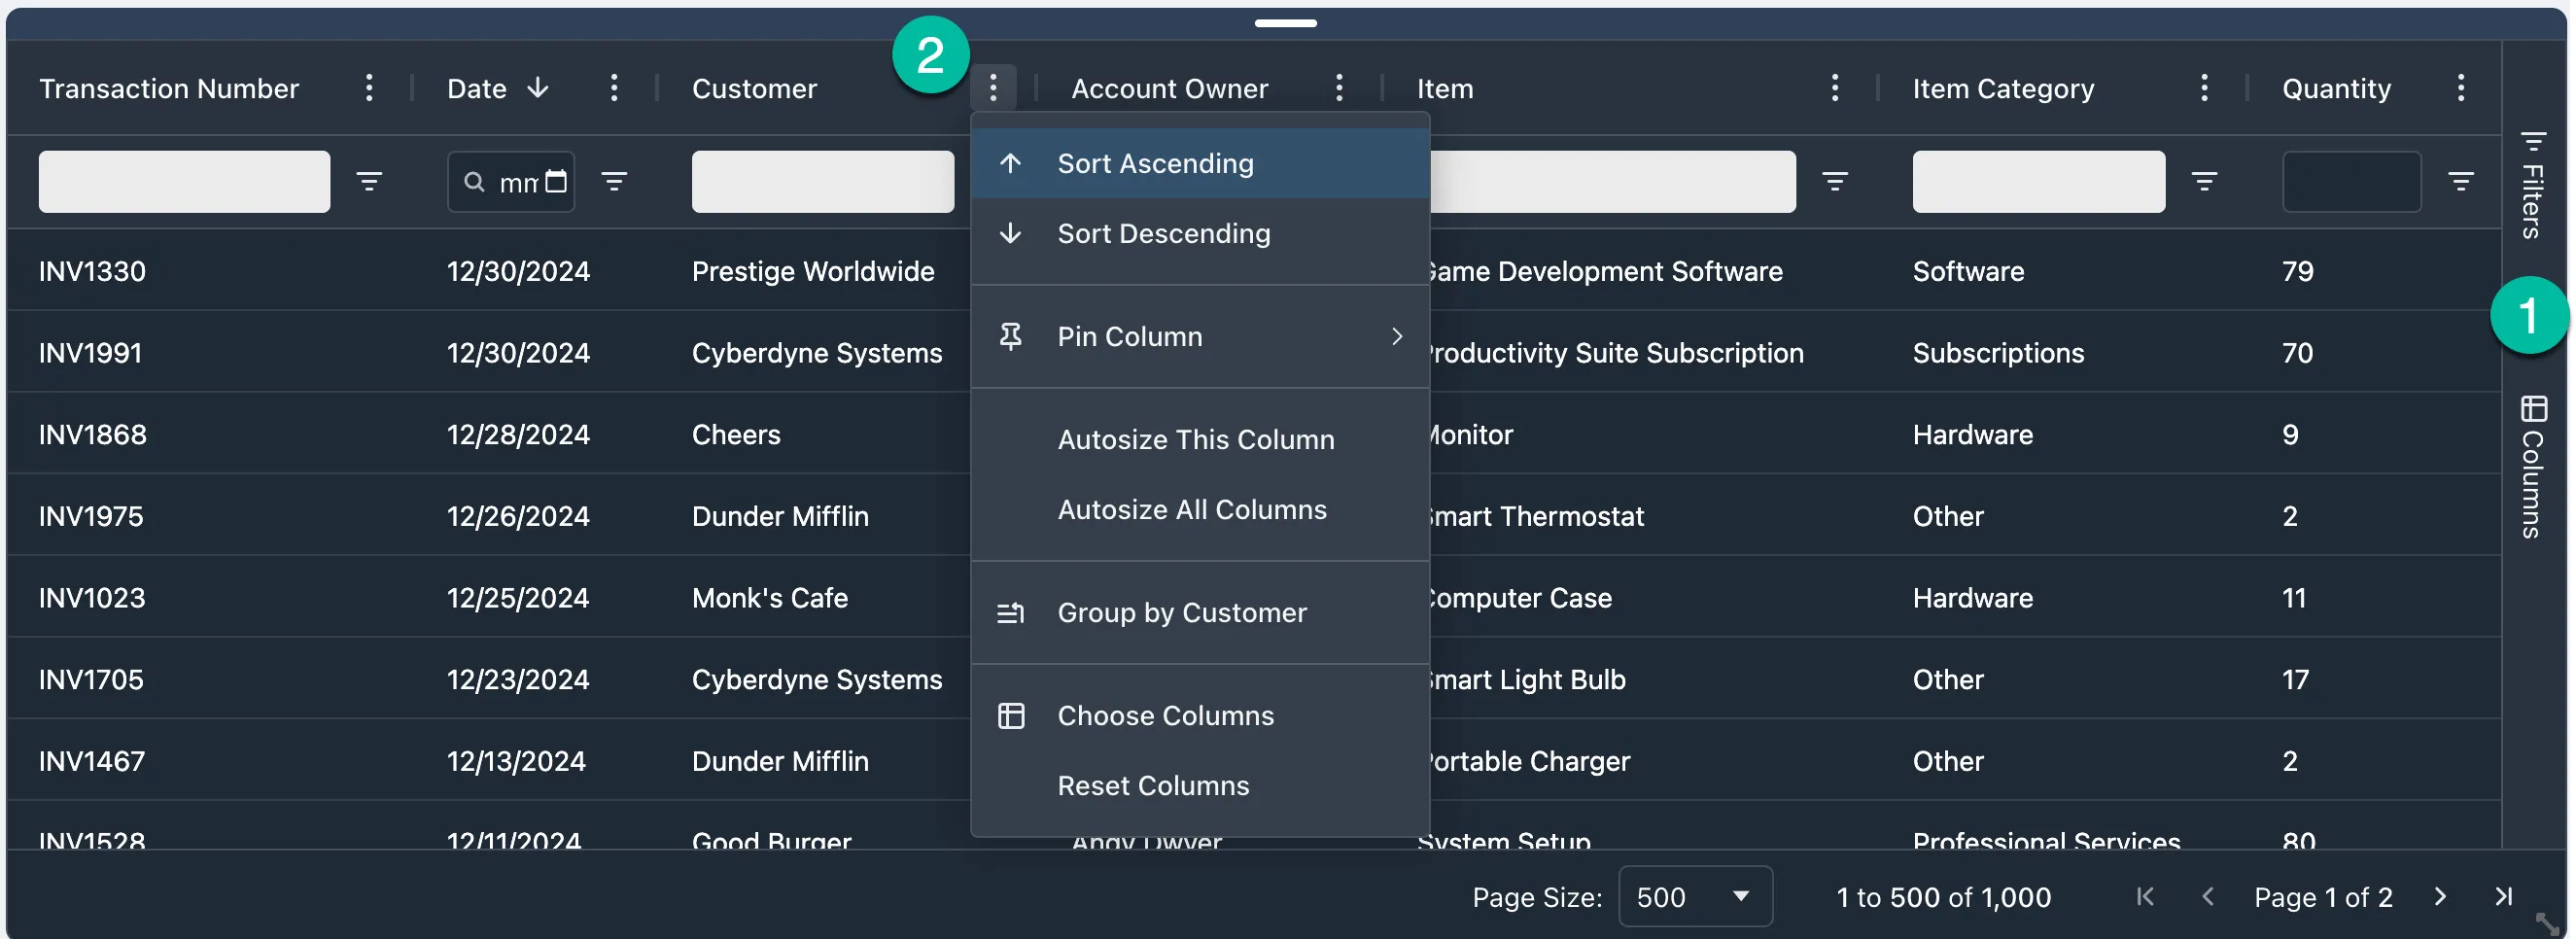Open Item filter options icon
Image resolution: width=2576 pixels, height=939 pixels.
1834,181
